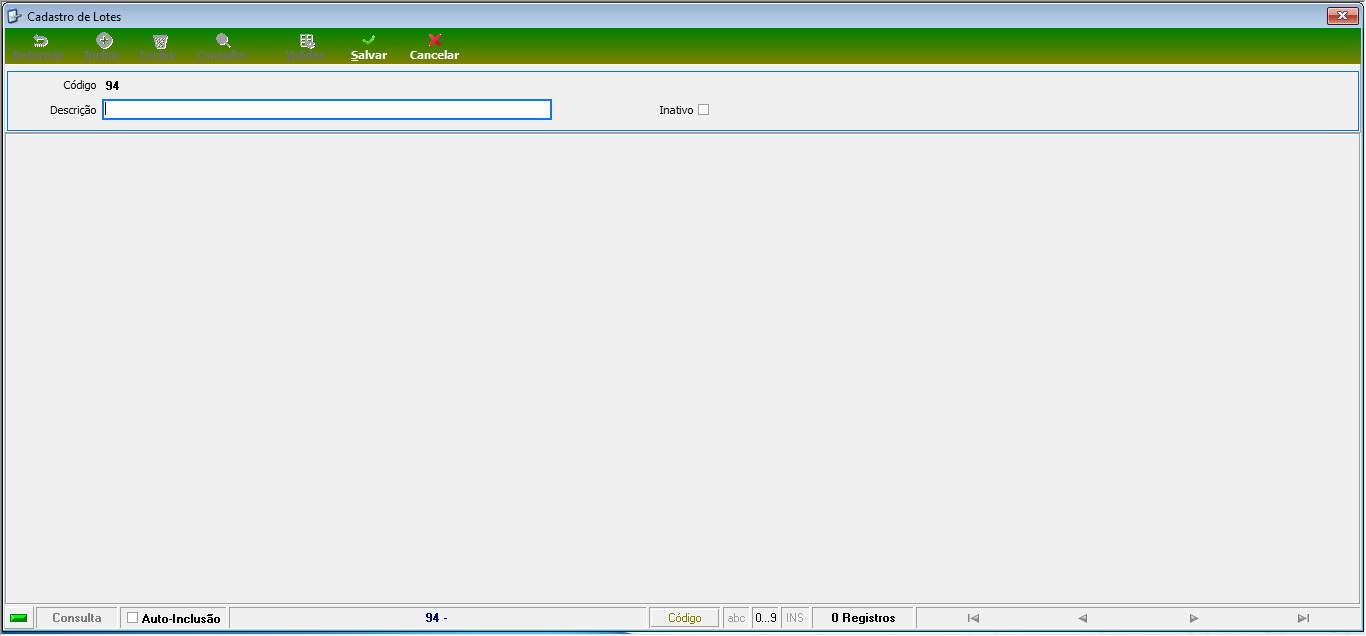Click the Código button in status bar
1366x636 pixels.
(x=685, y=618)
